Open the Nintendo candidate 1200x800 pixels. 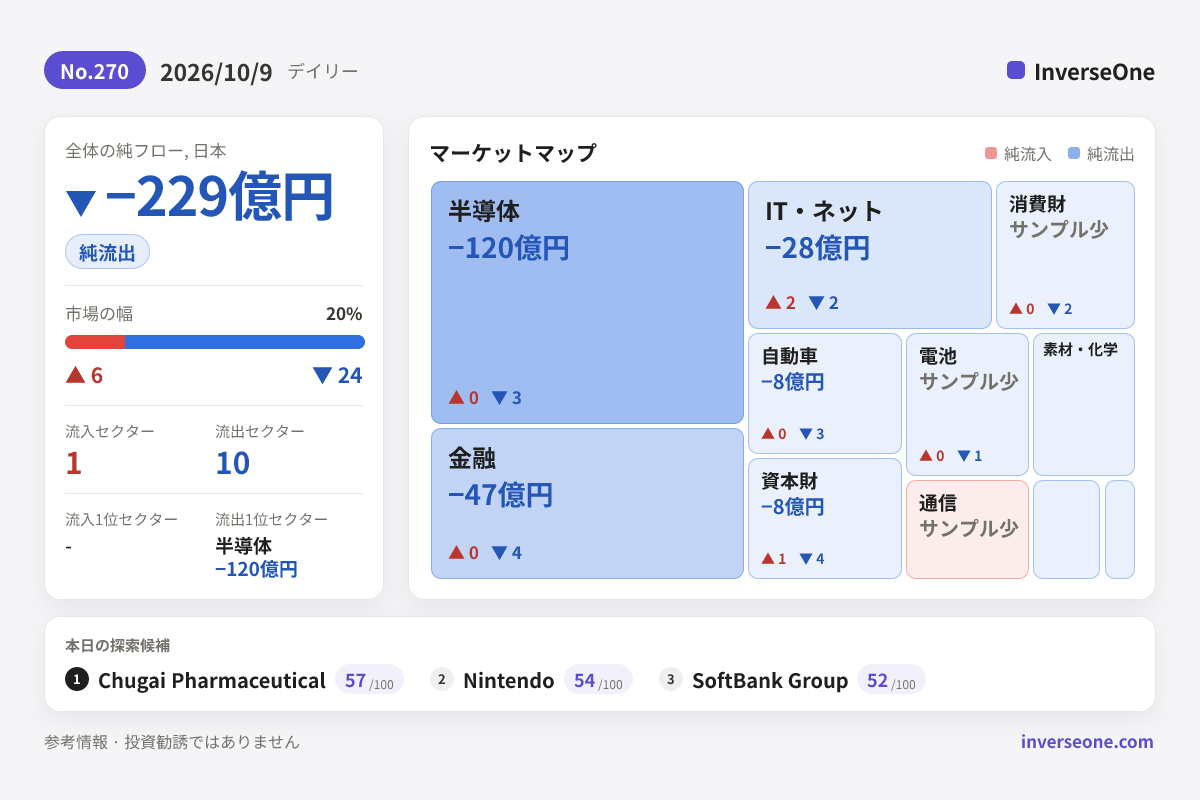[508, 681]
